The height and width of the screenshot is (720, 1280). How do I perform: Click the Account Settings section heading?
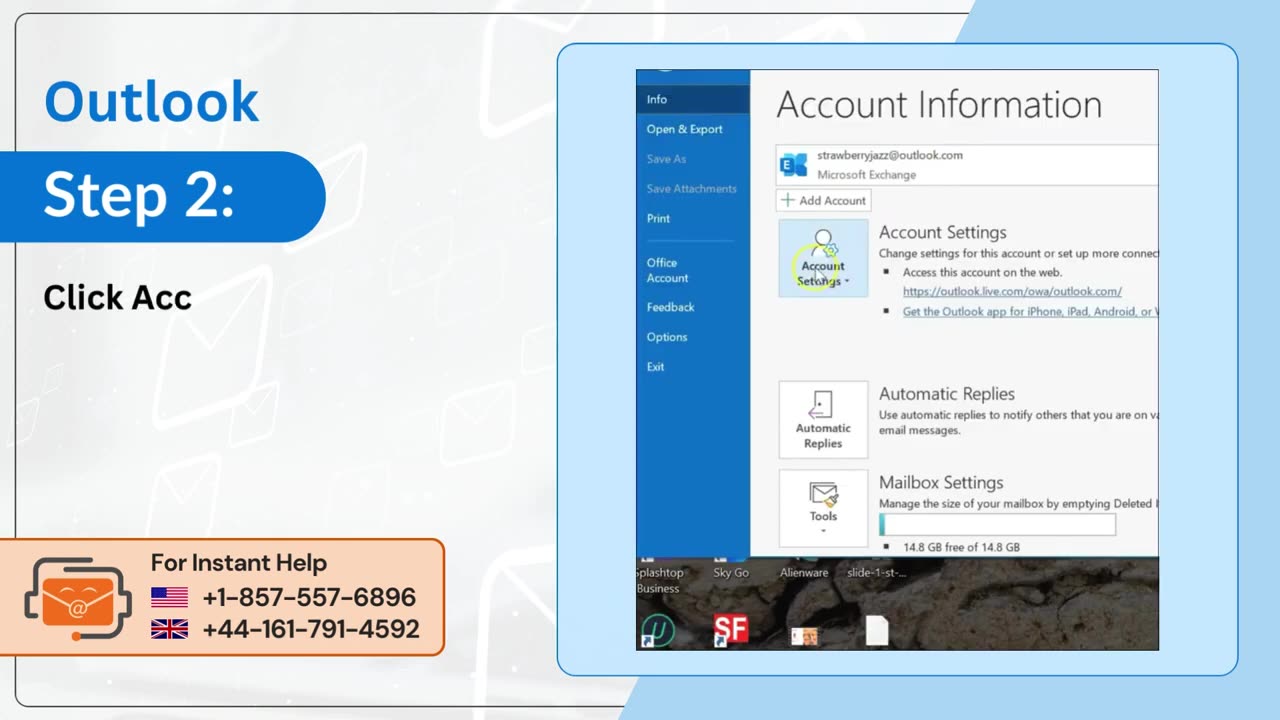(943, 232)
